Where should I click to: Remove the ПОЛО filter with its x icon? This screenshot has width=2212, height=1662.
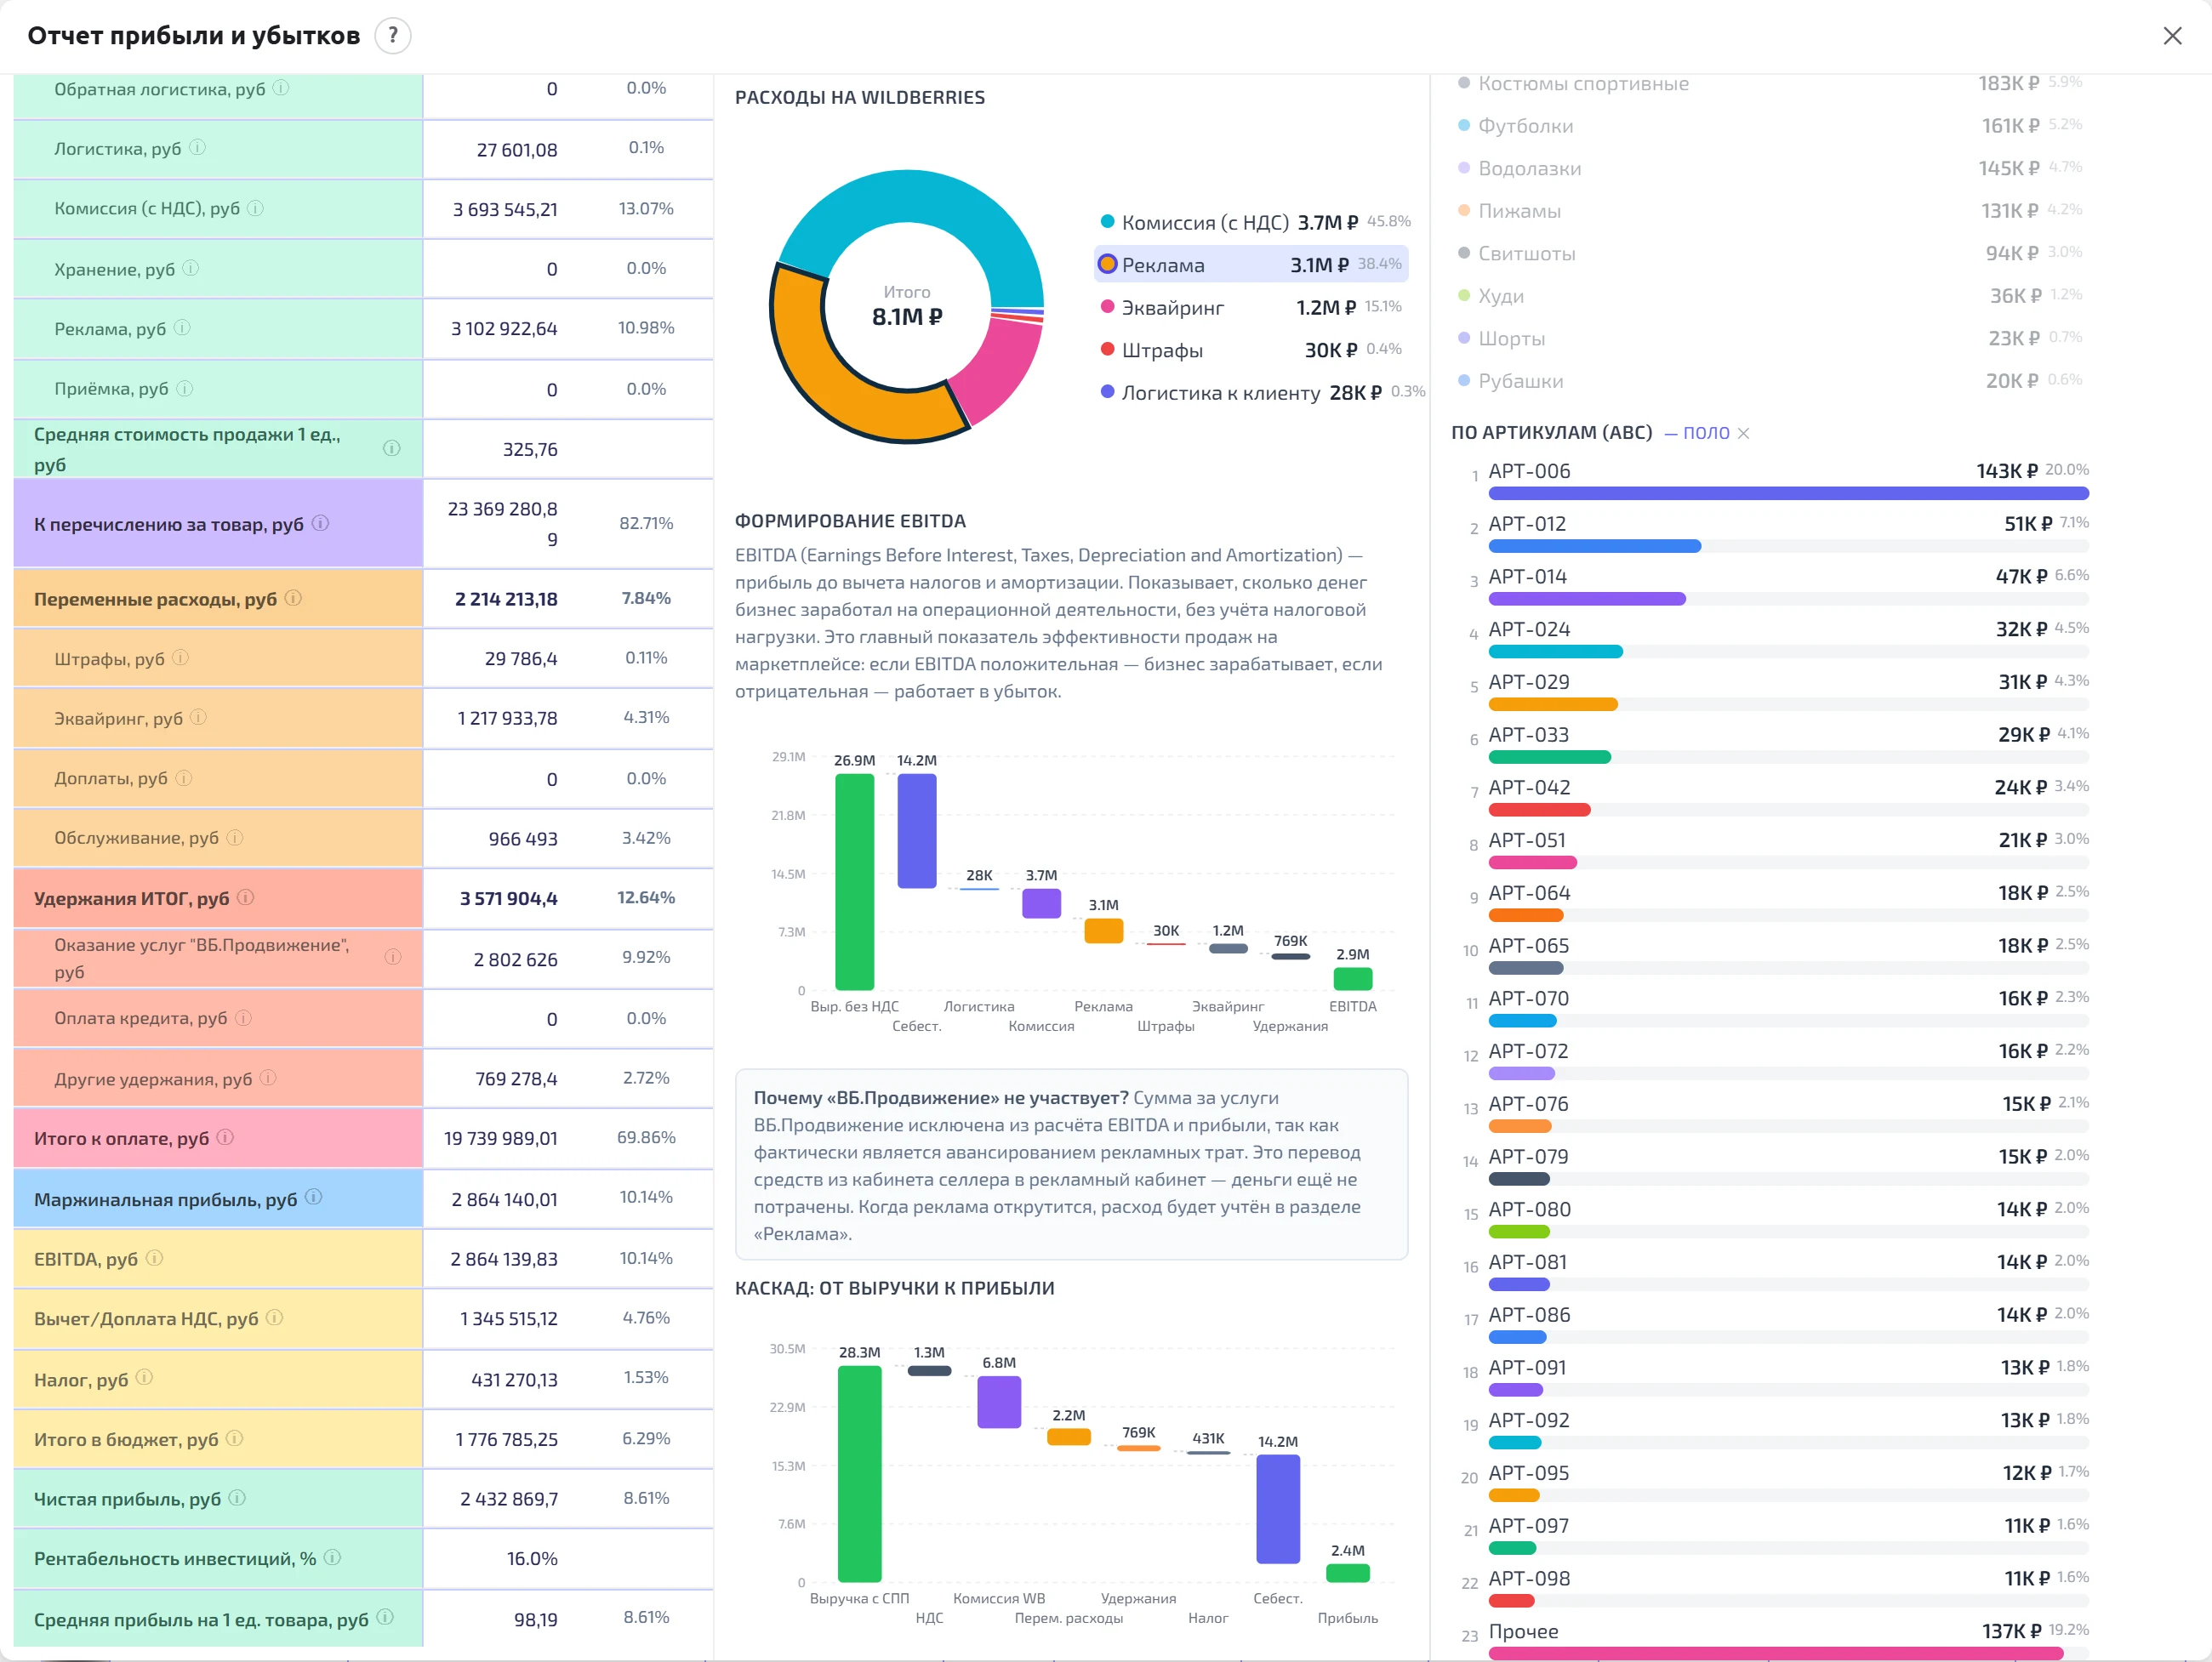[1743, 433]
